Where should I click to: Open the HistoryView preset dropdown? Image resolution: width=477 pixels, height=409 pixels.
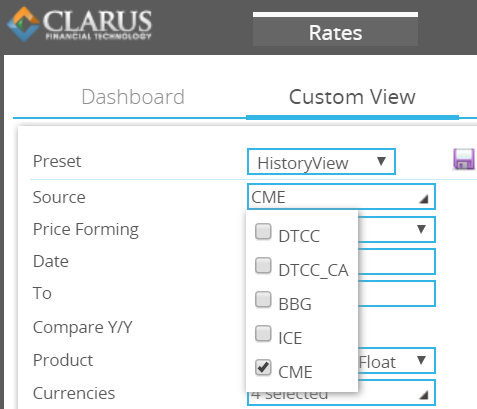(321, 162)
